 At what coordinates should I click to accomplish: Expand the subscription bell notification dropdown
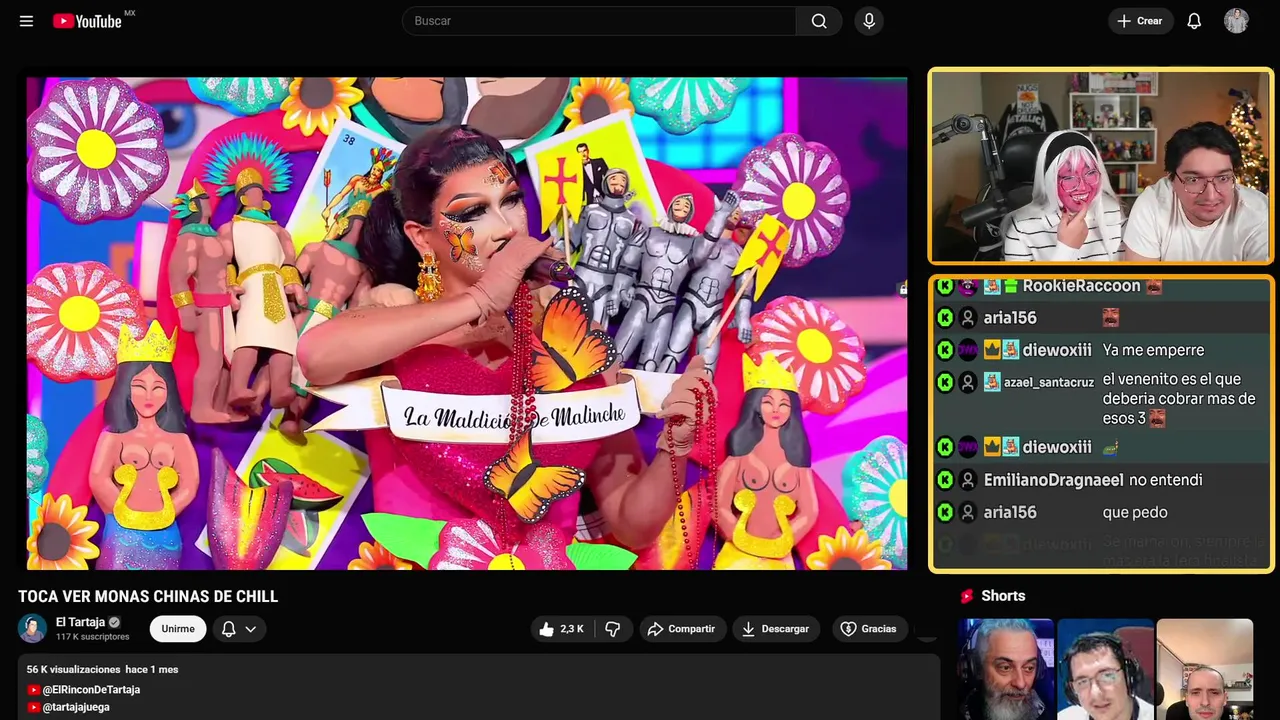click(x=239, y=629)
